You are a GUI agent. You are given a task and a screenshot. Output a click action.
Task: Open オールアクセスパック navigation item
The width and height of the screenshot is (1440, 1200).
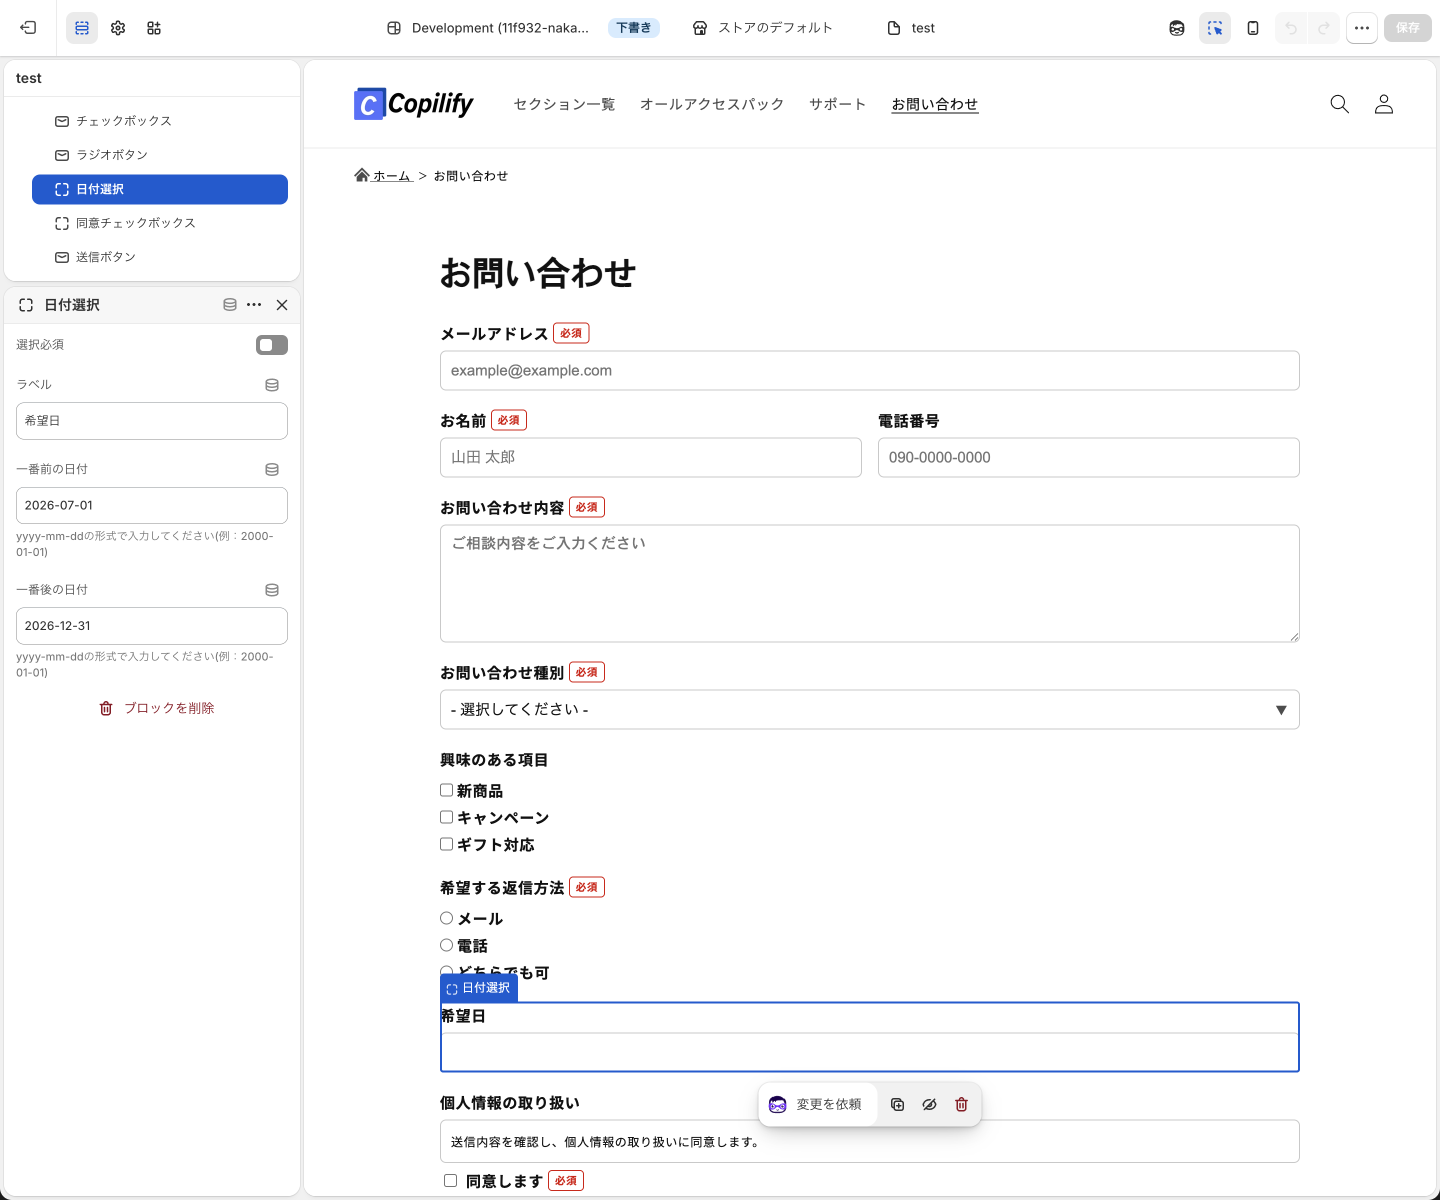[x=712, y=104]
